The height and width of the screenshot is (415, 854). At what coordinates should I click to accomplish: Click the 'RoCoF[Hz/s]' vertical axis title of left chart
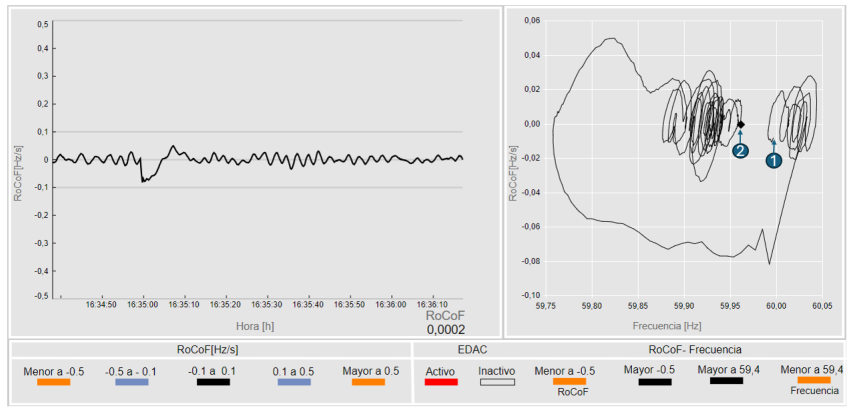click(x=18, y=173)
